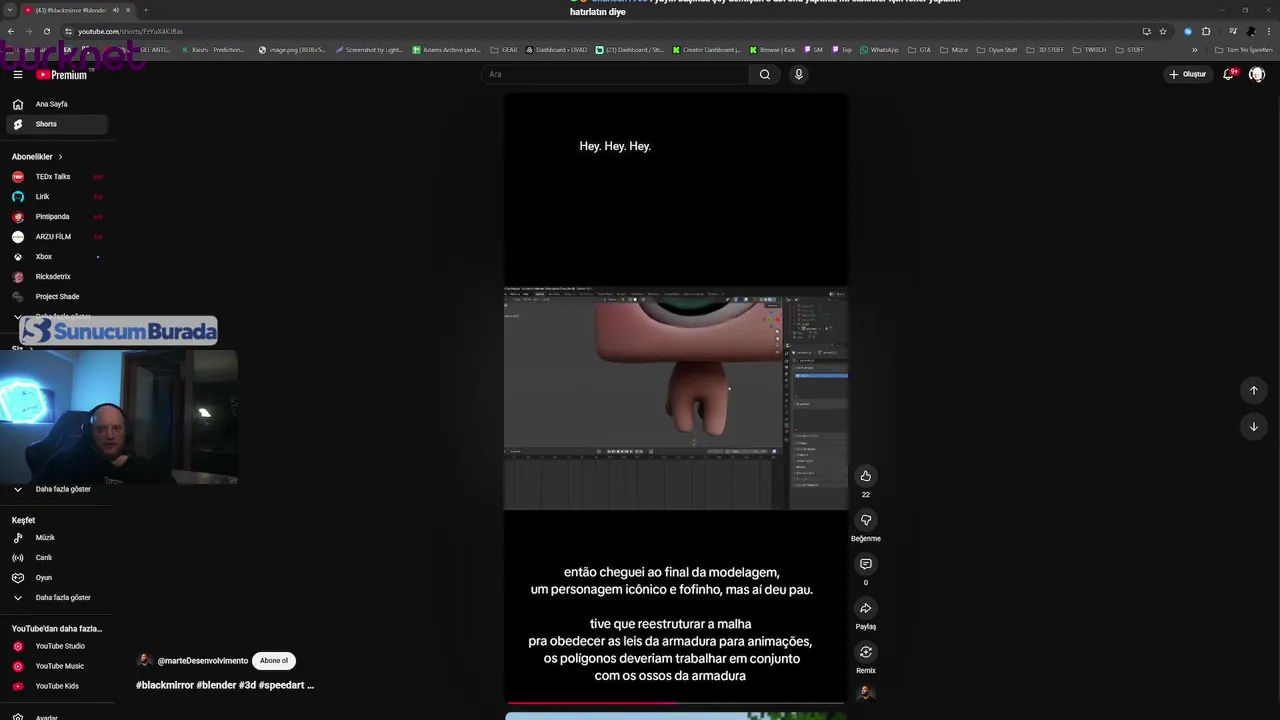The height and width of the screenshot is (720, 1280).
Task: Reload the page
Action: pyautogui.click(x=47, y=31)
